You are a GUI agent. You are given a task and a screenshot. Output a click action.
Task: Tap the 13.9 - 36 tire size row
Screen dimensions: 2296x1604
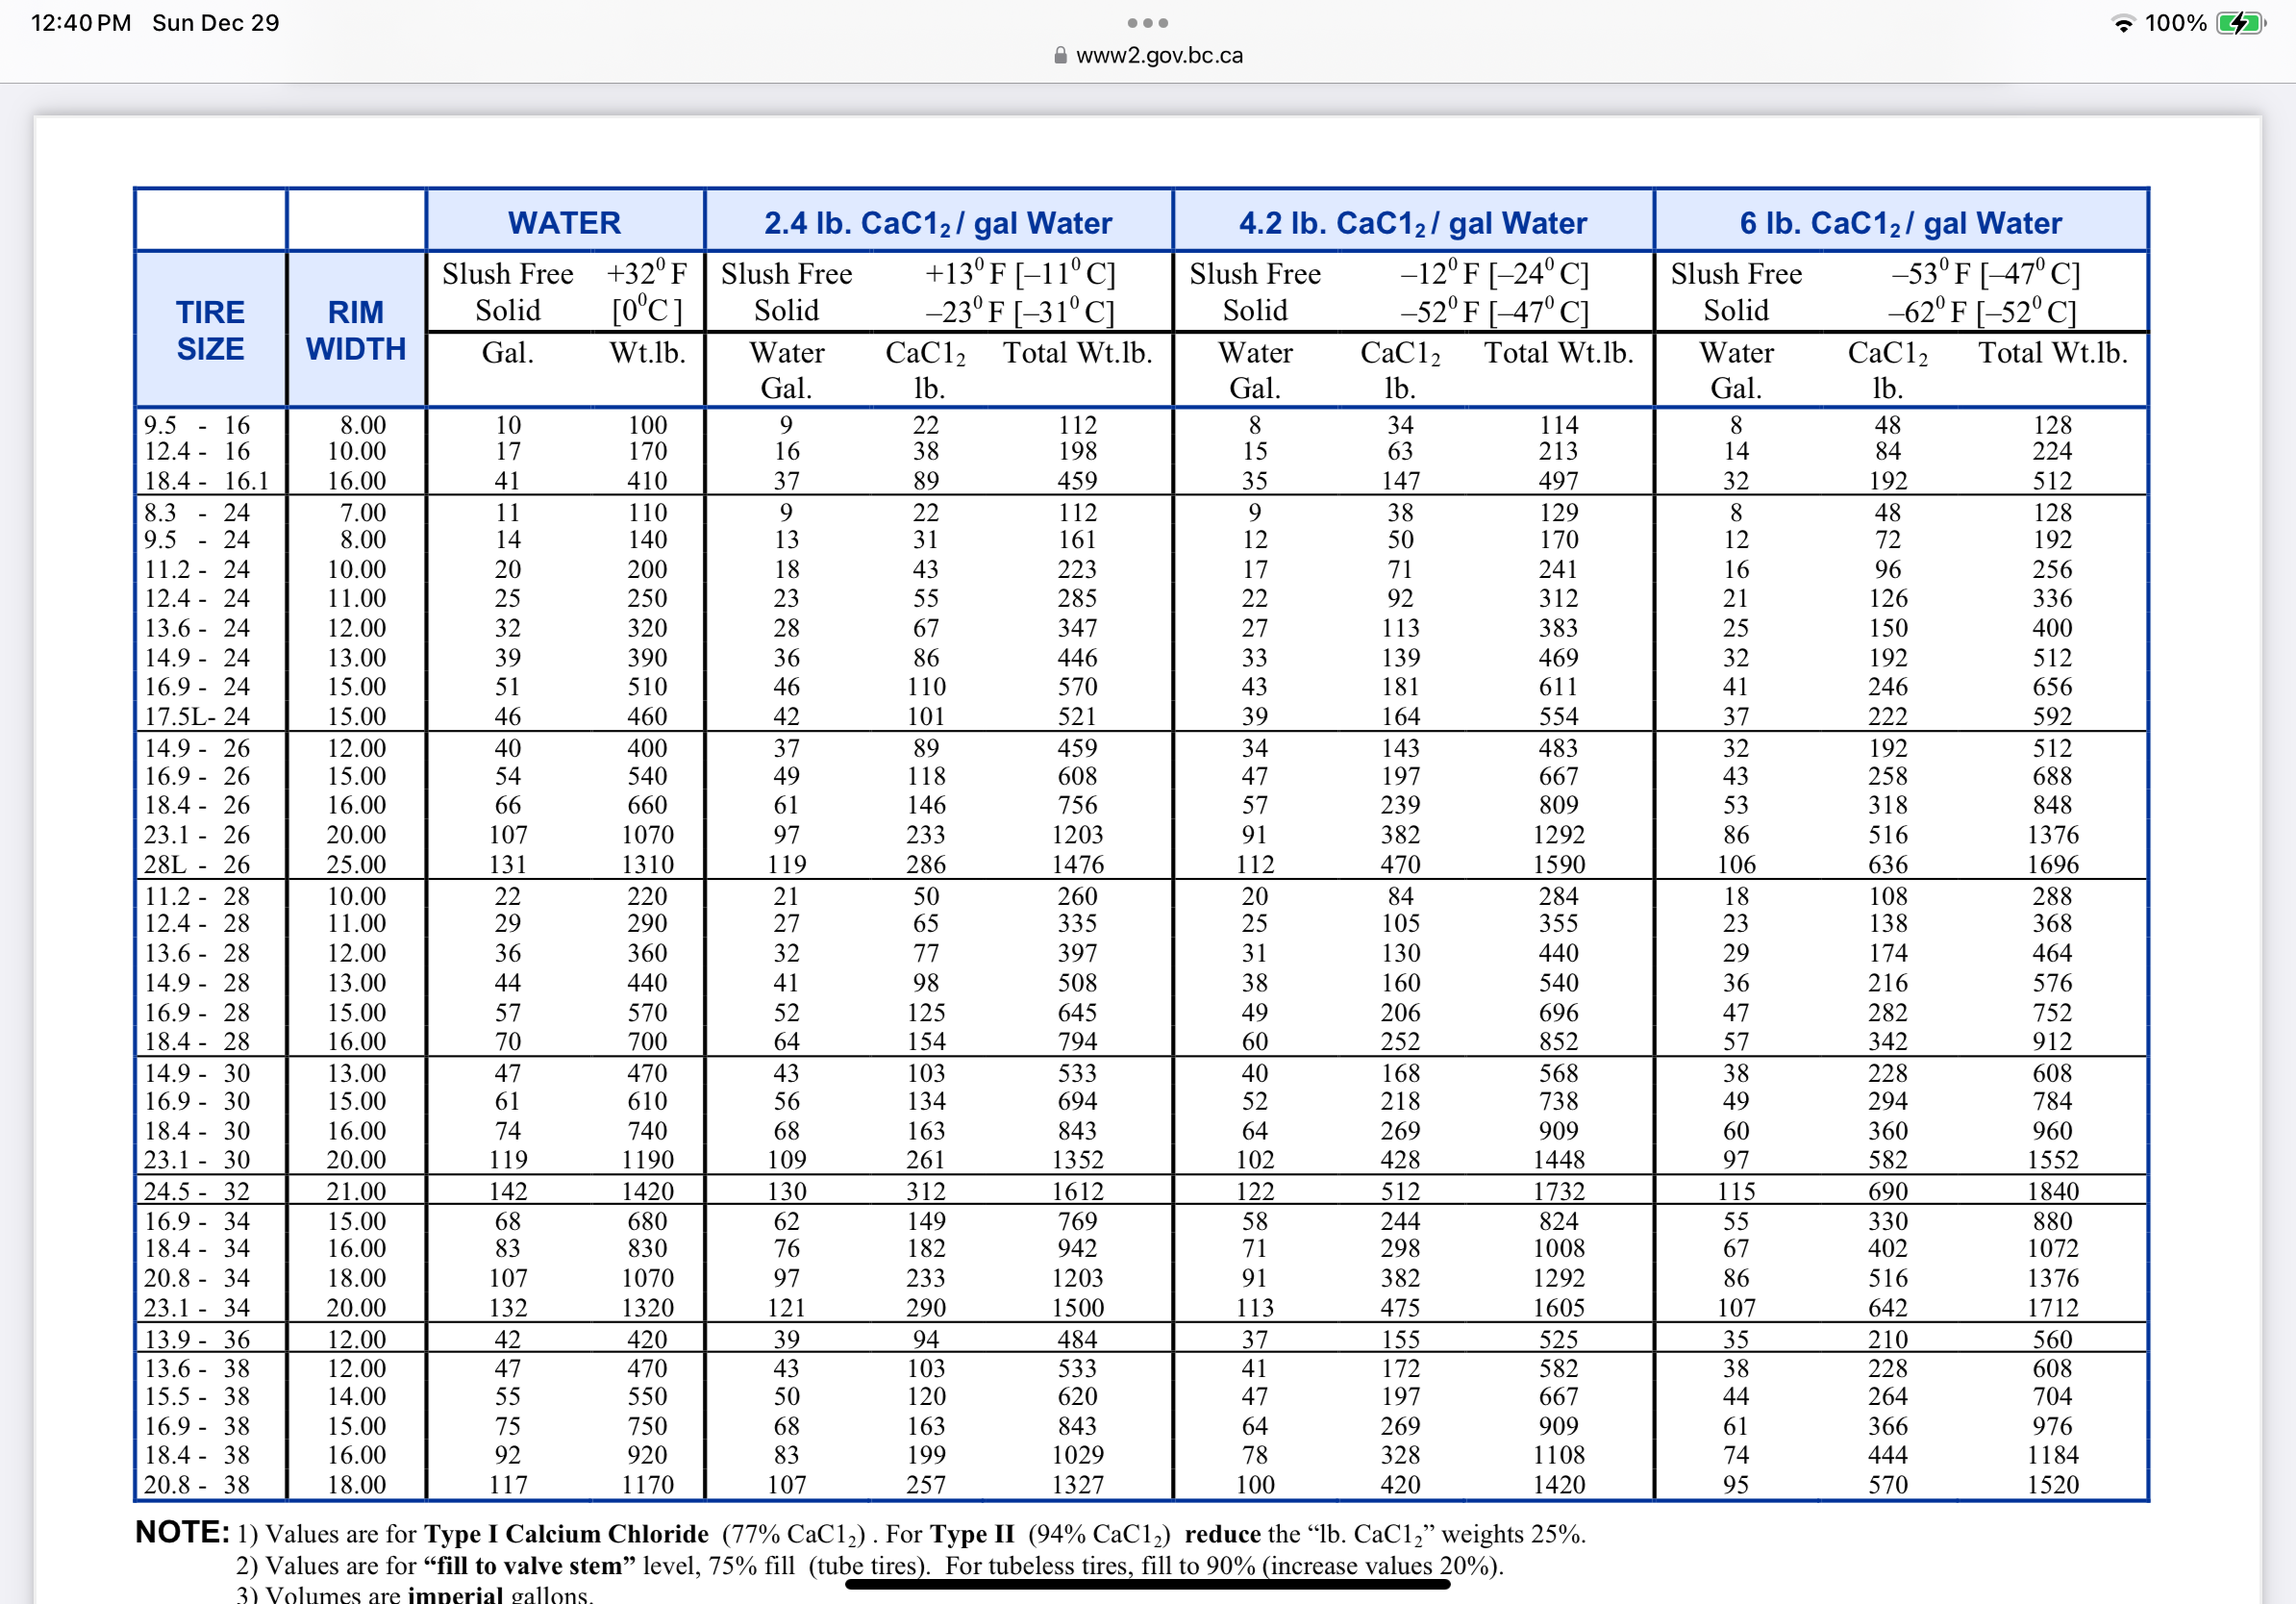[197, 1339]
